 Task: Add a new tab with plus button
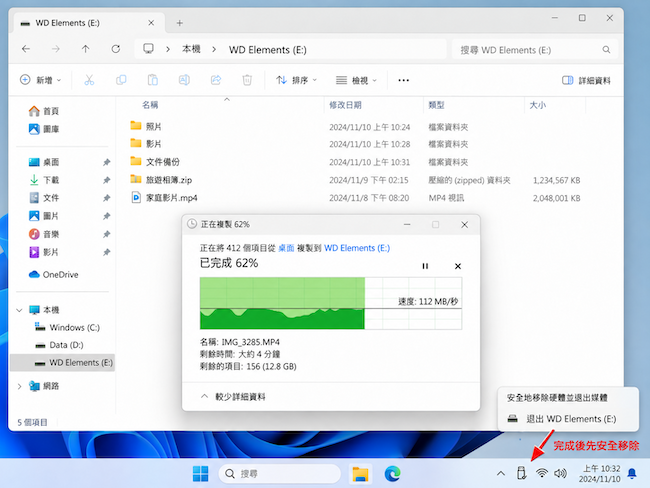point(179,23)
